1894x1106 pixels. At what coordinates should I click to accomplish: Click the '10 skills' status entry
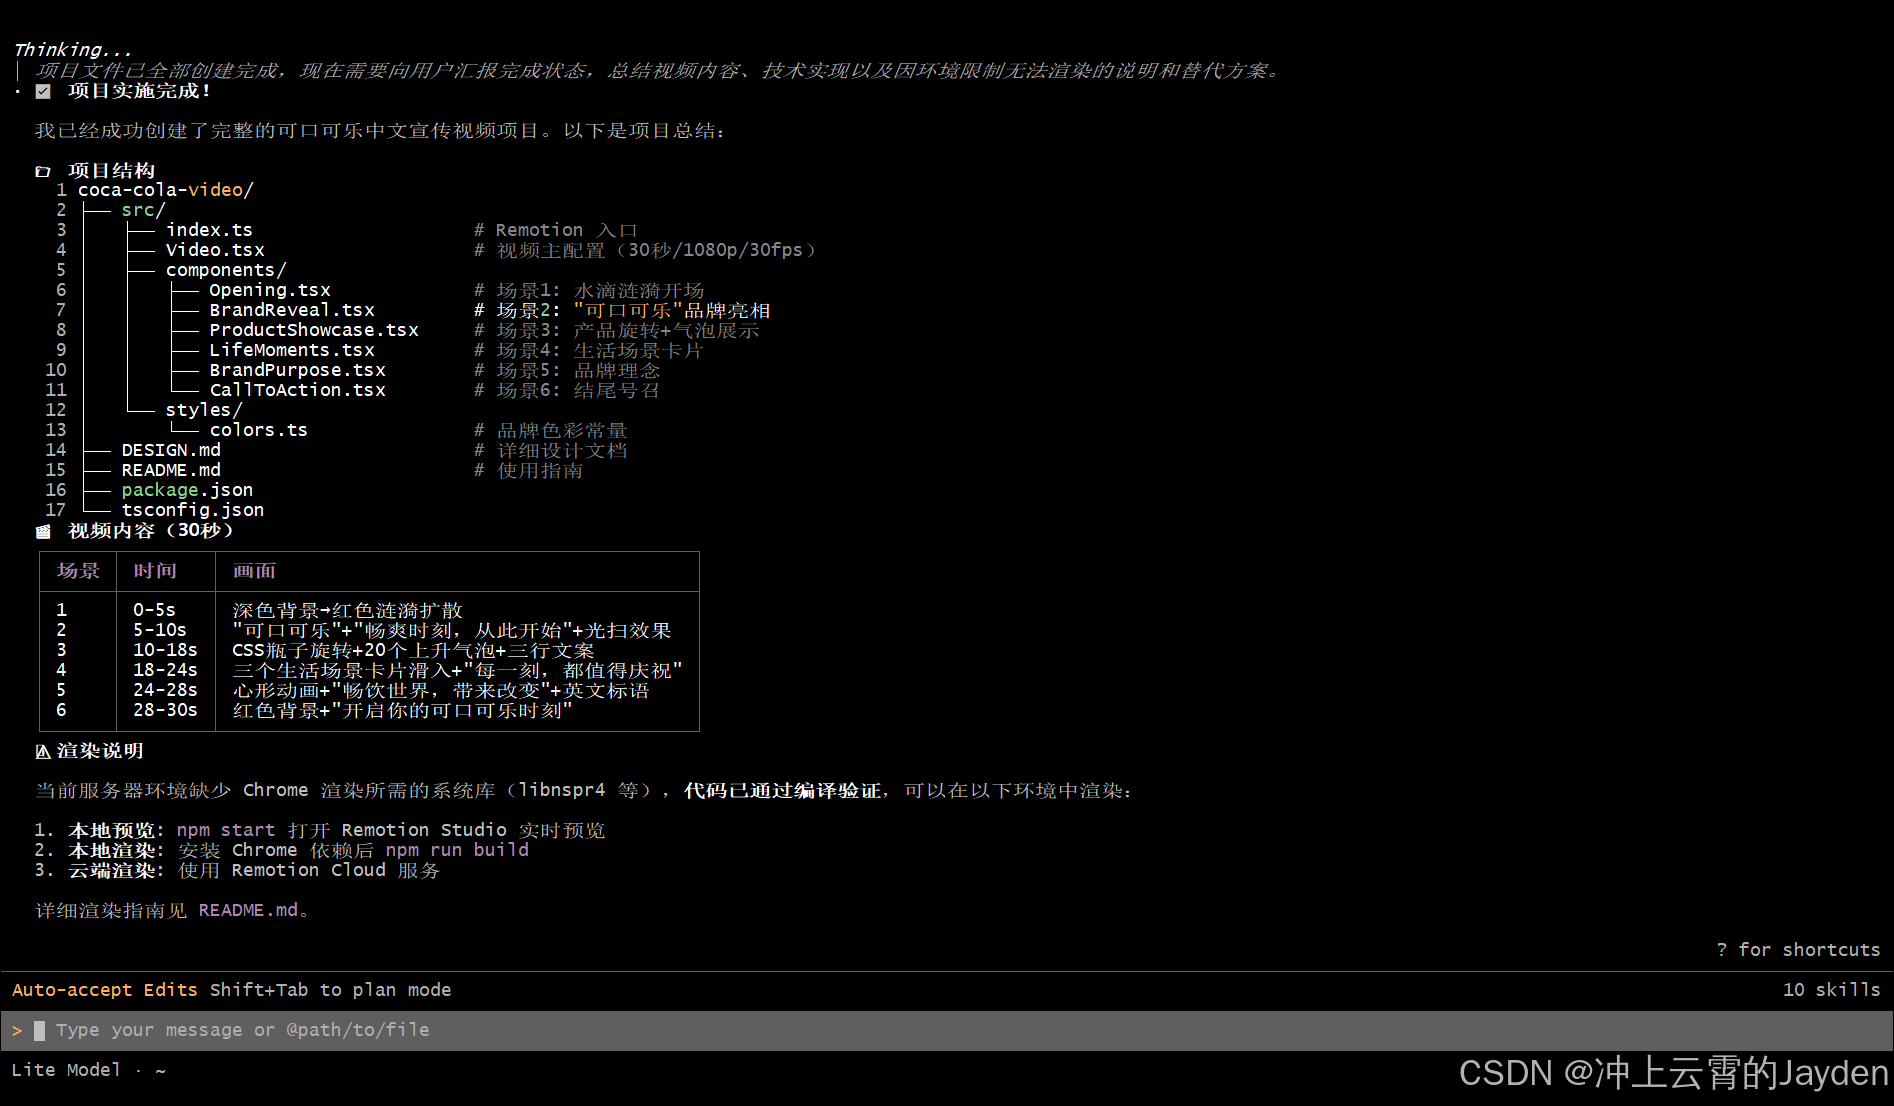click(x=1831, y=990)
